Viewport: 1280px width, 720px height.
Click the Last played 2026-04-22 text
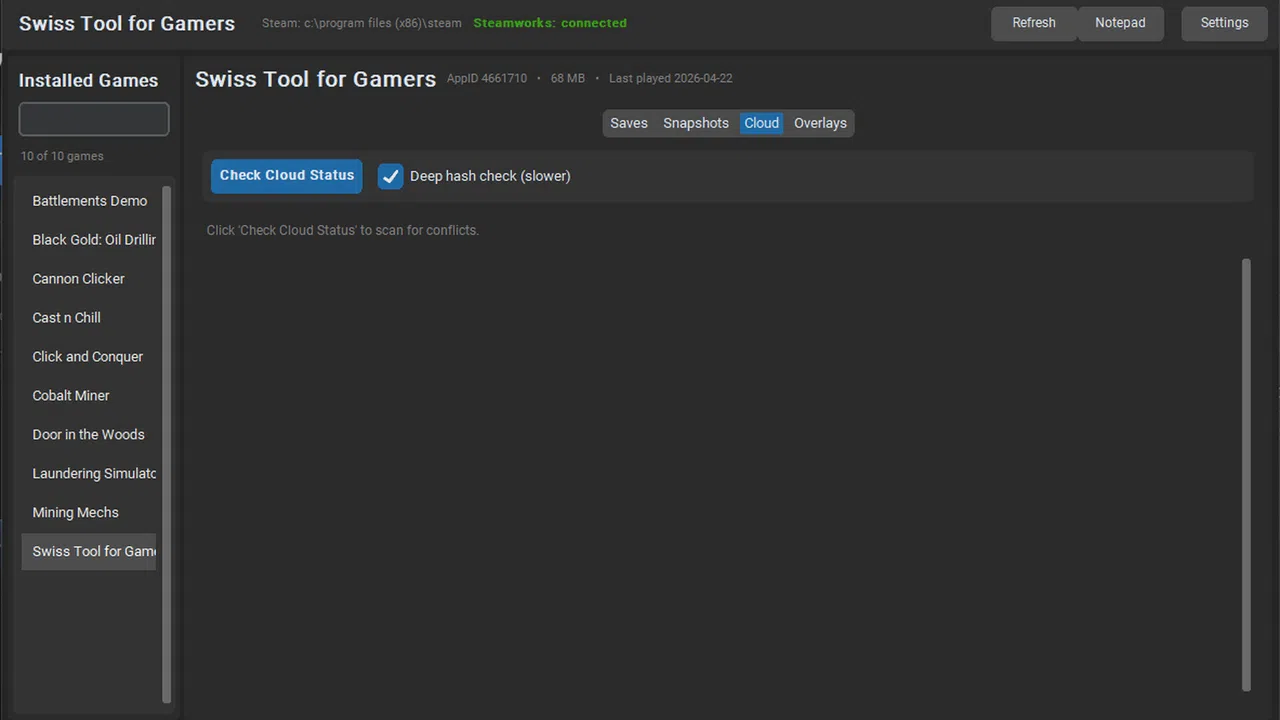click(671, 78)
